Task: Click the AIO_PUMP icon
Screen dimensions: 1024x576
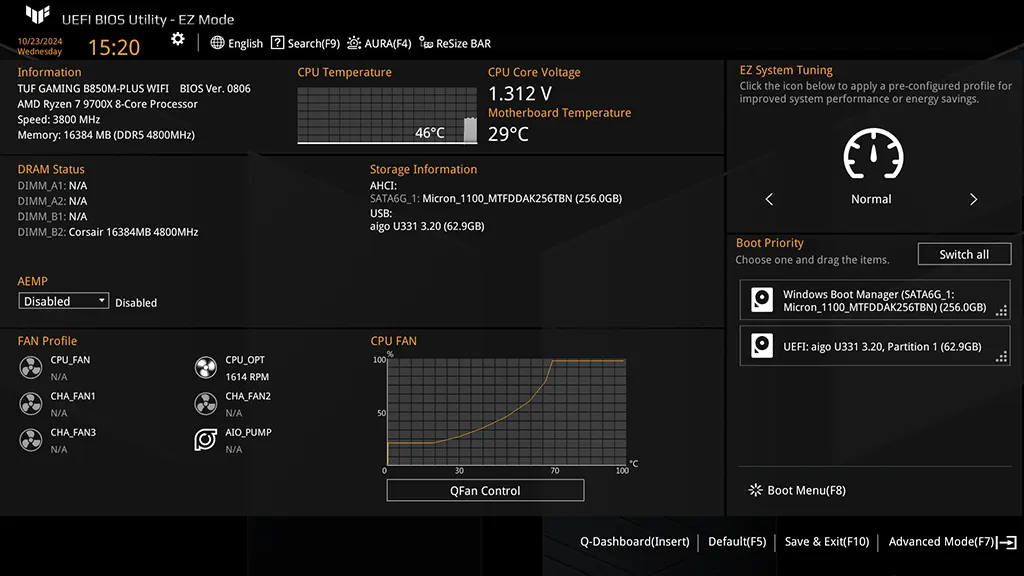Action: (206, 440)
